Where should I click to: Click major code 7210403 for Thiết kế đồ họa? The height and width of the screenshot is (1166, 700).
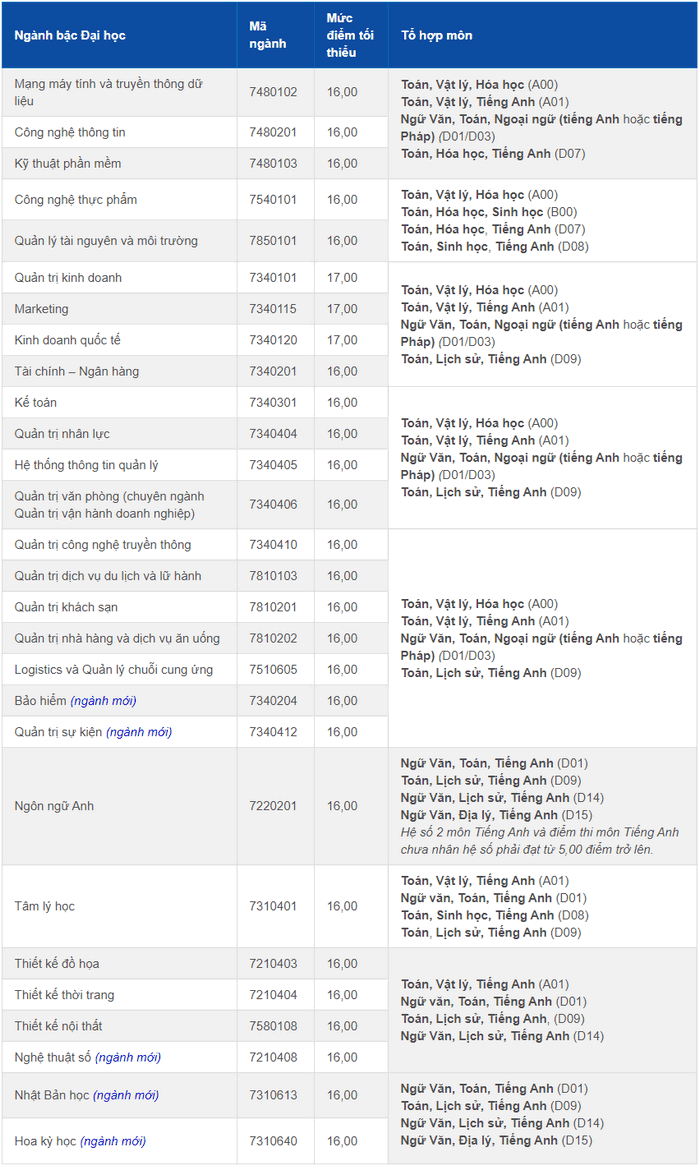click(273, 964)
